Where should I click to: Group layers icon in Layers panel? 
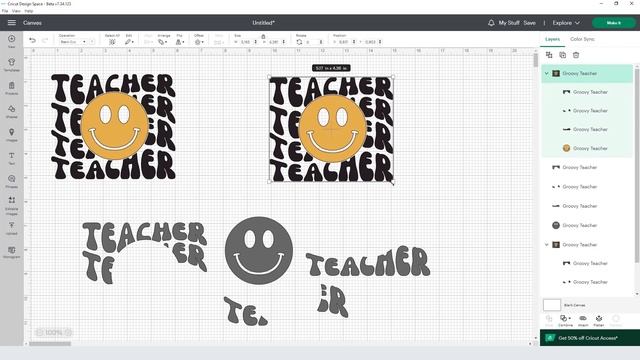[x=549, y=55]
